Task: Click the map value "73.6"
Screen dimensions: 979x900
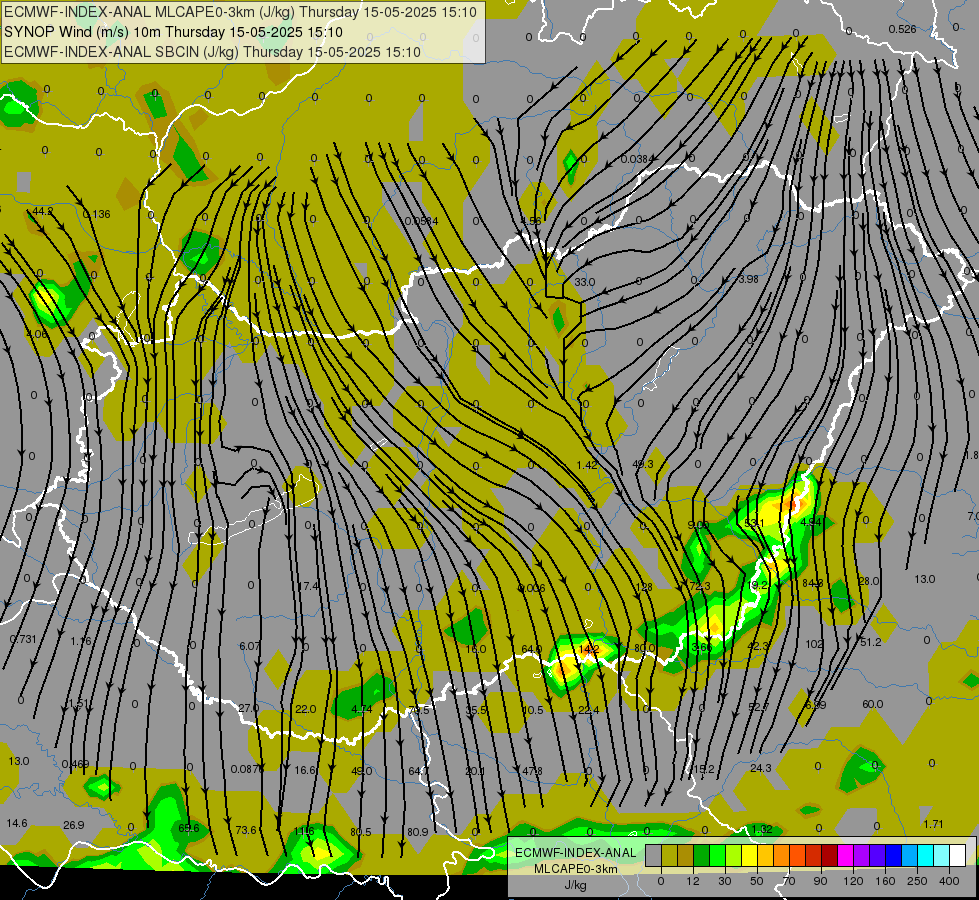Action: pos(246,830)
